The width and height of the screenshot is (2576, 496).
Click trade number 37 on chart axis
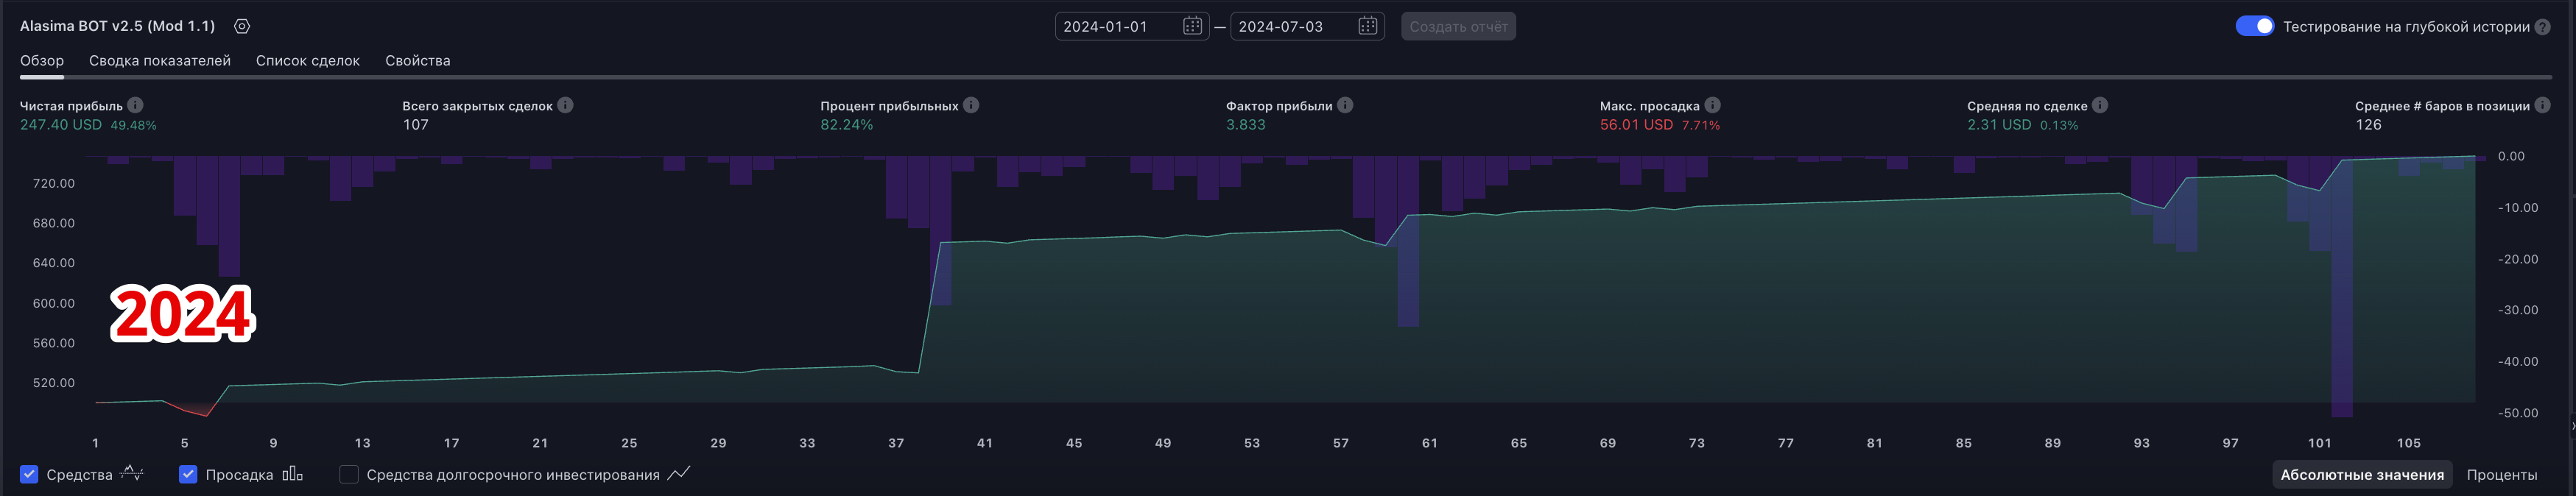tap(896, 443)
